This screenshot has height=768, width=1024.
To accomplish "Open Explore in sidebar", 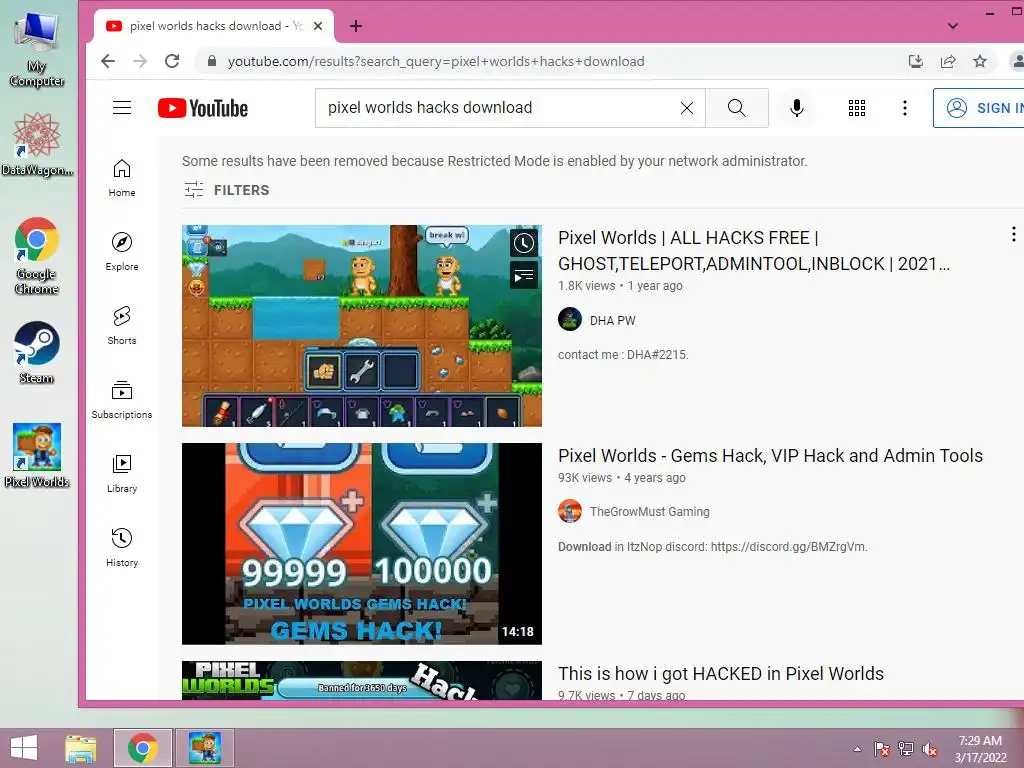I will [122, 251].
